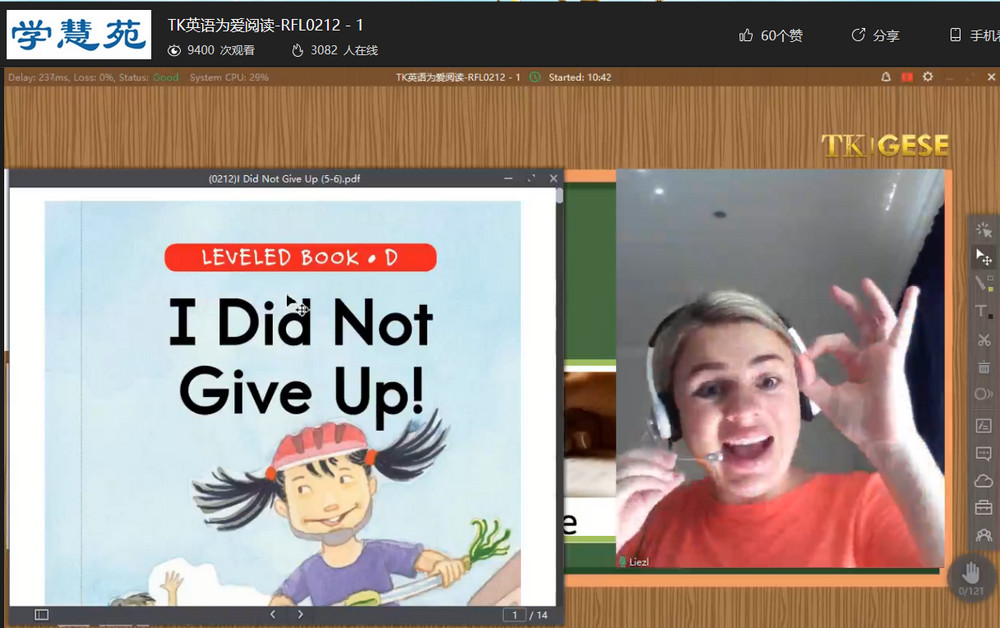Minimize the PDF document window

point(508,179)
